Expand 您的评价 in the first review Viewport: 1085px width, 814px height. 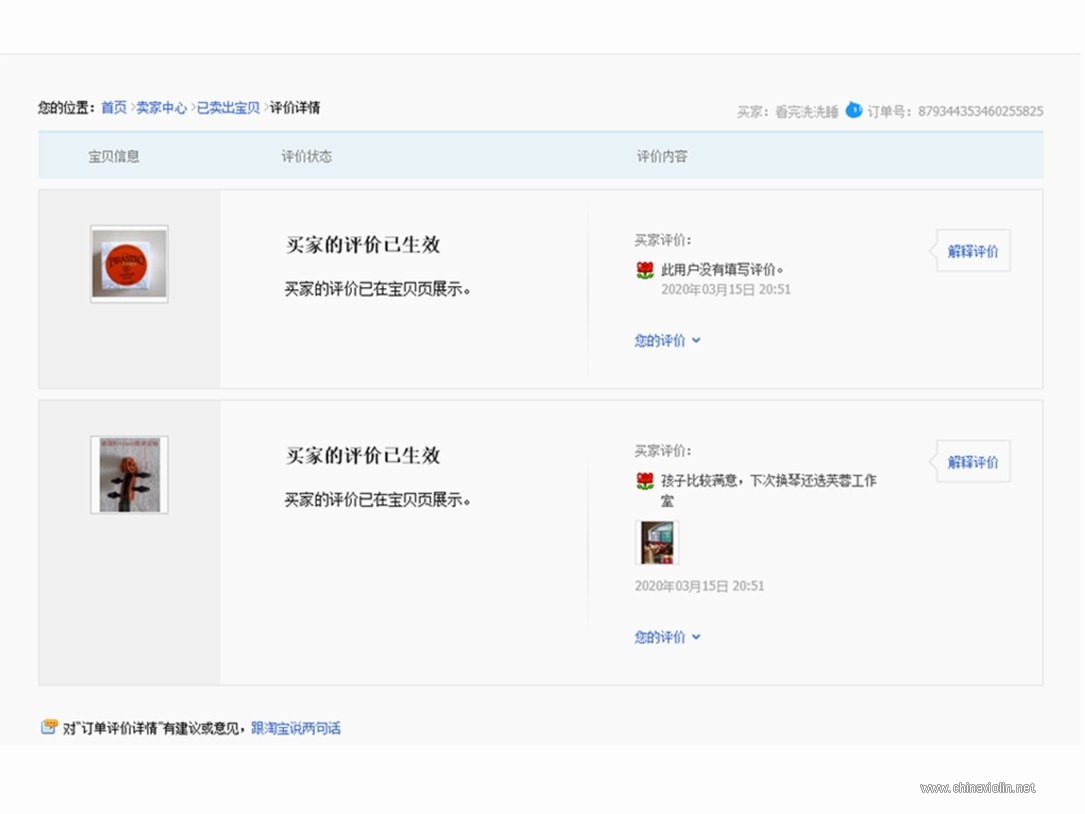tap(667, 341)
